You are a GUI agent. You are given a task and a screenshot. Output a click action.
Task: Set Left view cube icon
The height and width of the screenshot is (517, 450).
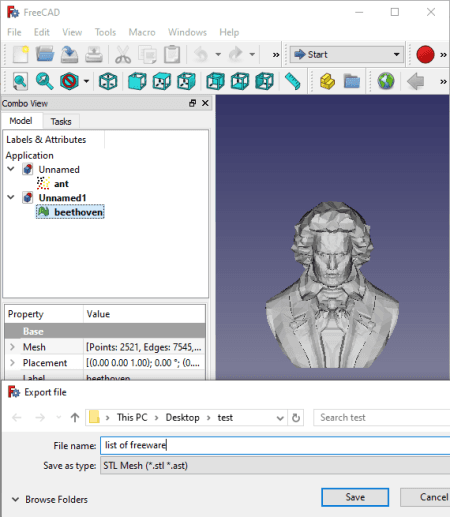[x=264, y=82]
